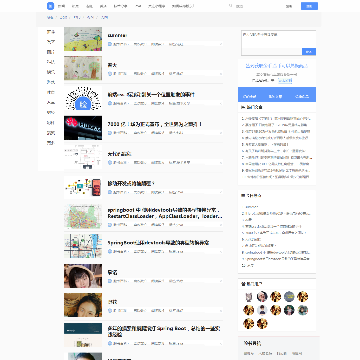Click the grey cat avatar in the sidebar
This screenshot has height=360, width=360.
coord(249,297)
